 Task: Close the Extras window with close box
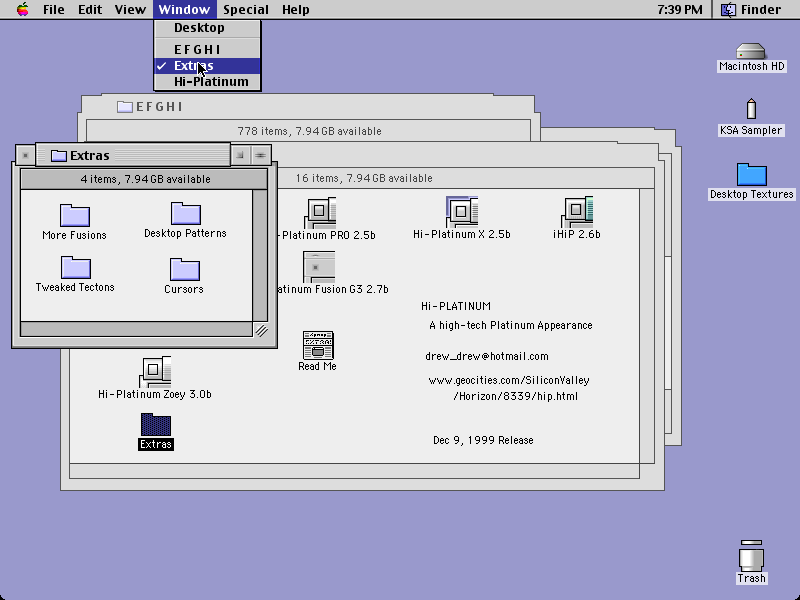[x=25, y=156]
